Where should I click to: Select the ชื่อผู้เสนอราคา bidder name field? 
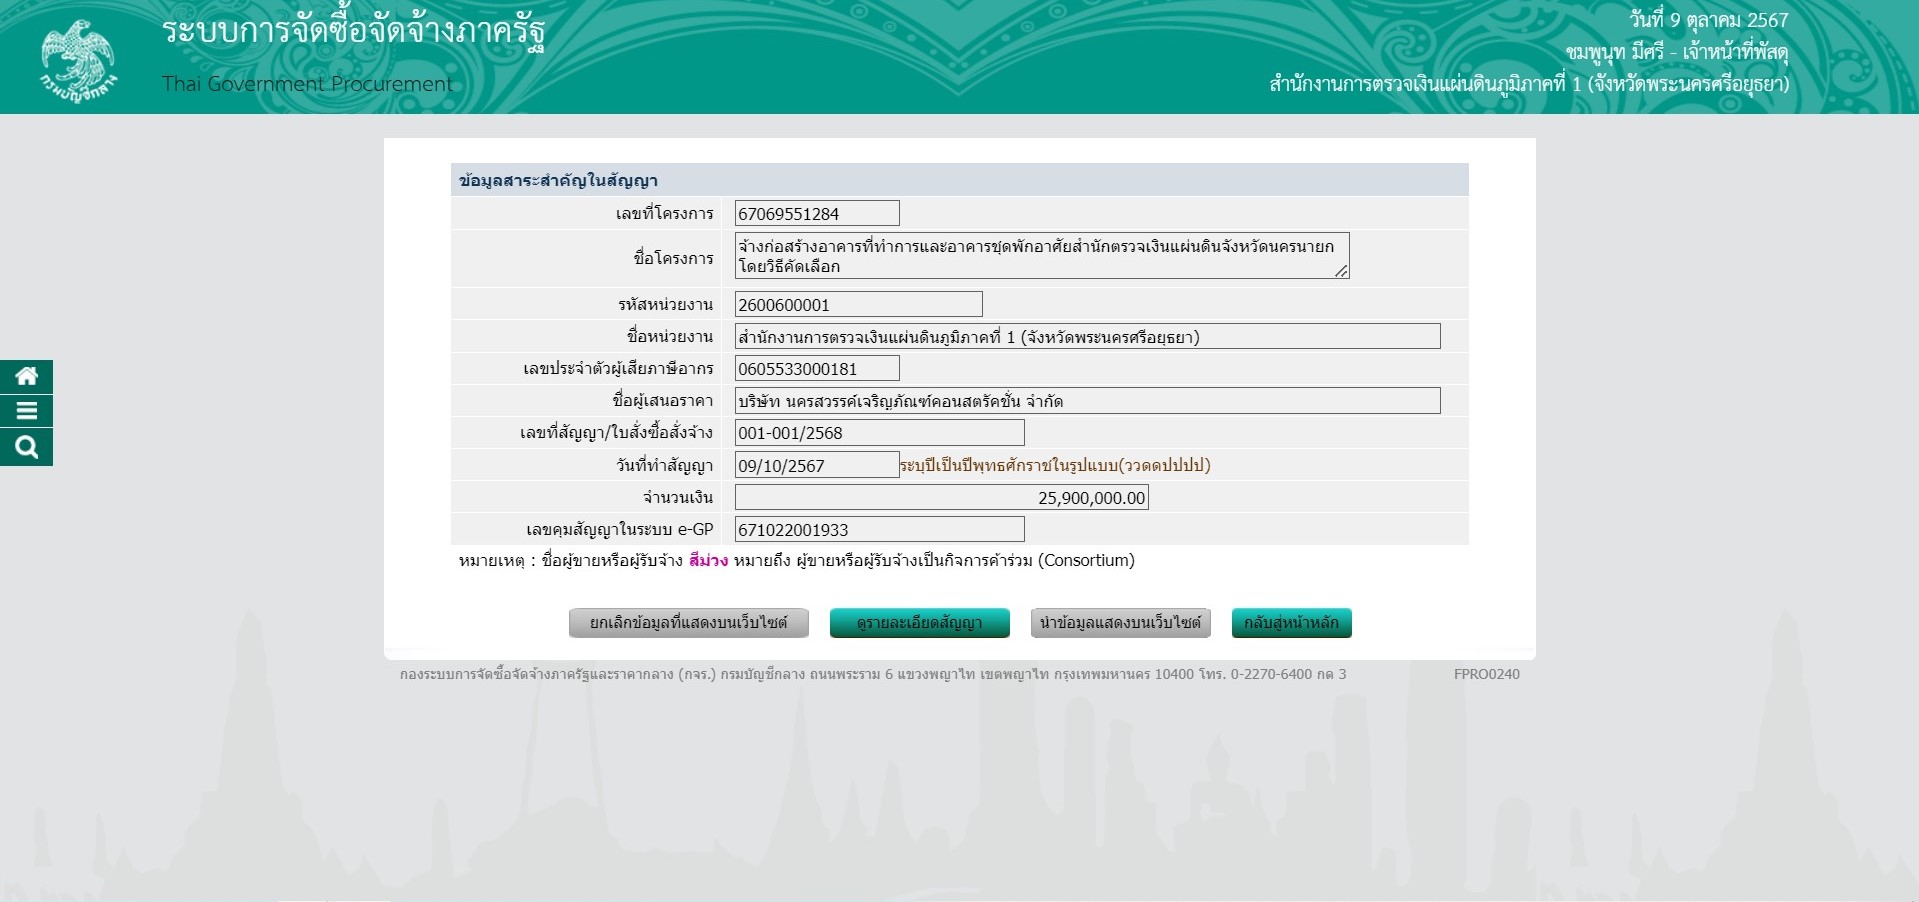[1087, 401]
